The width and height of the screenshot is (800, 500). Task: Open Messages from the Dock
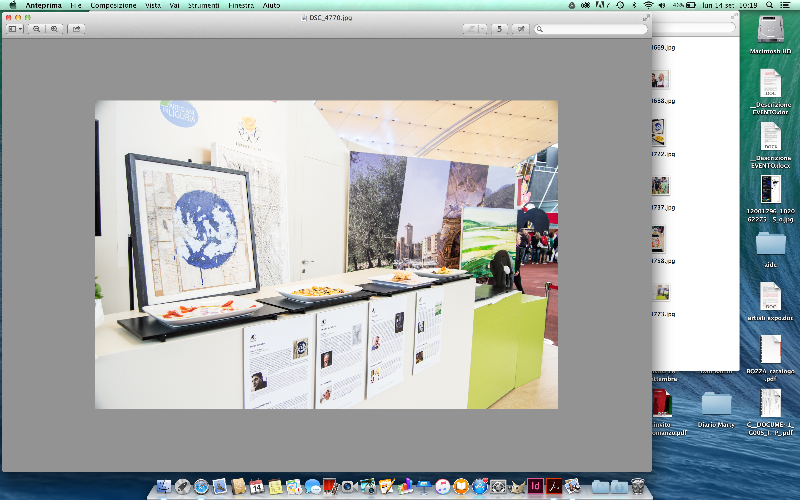[312, 487]
